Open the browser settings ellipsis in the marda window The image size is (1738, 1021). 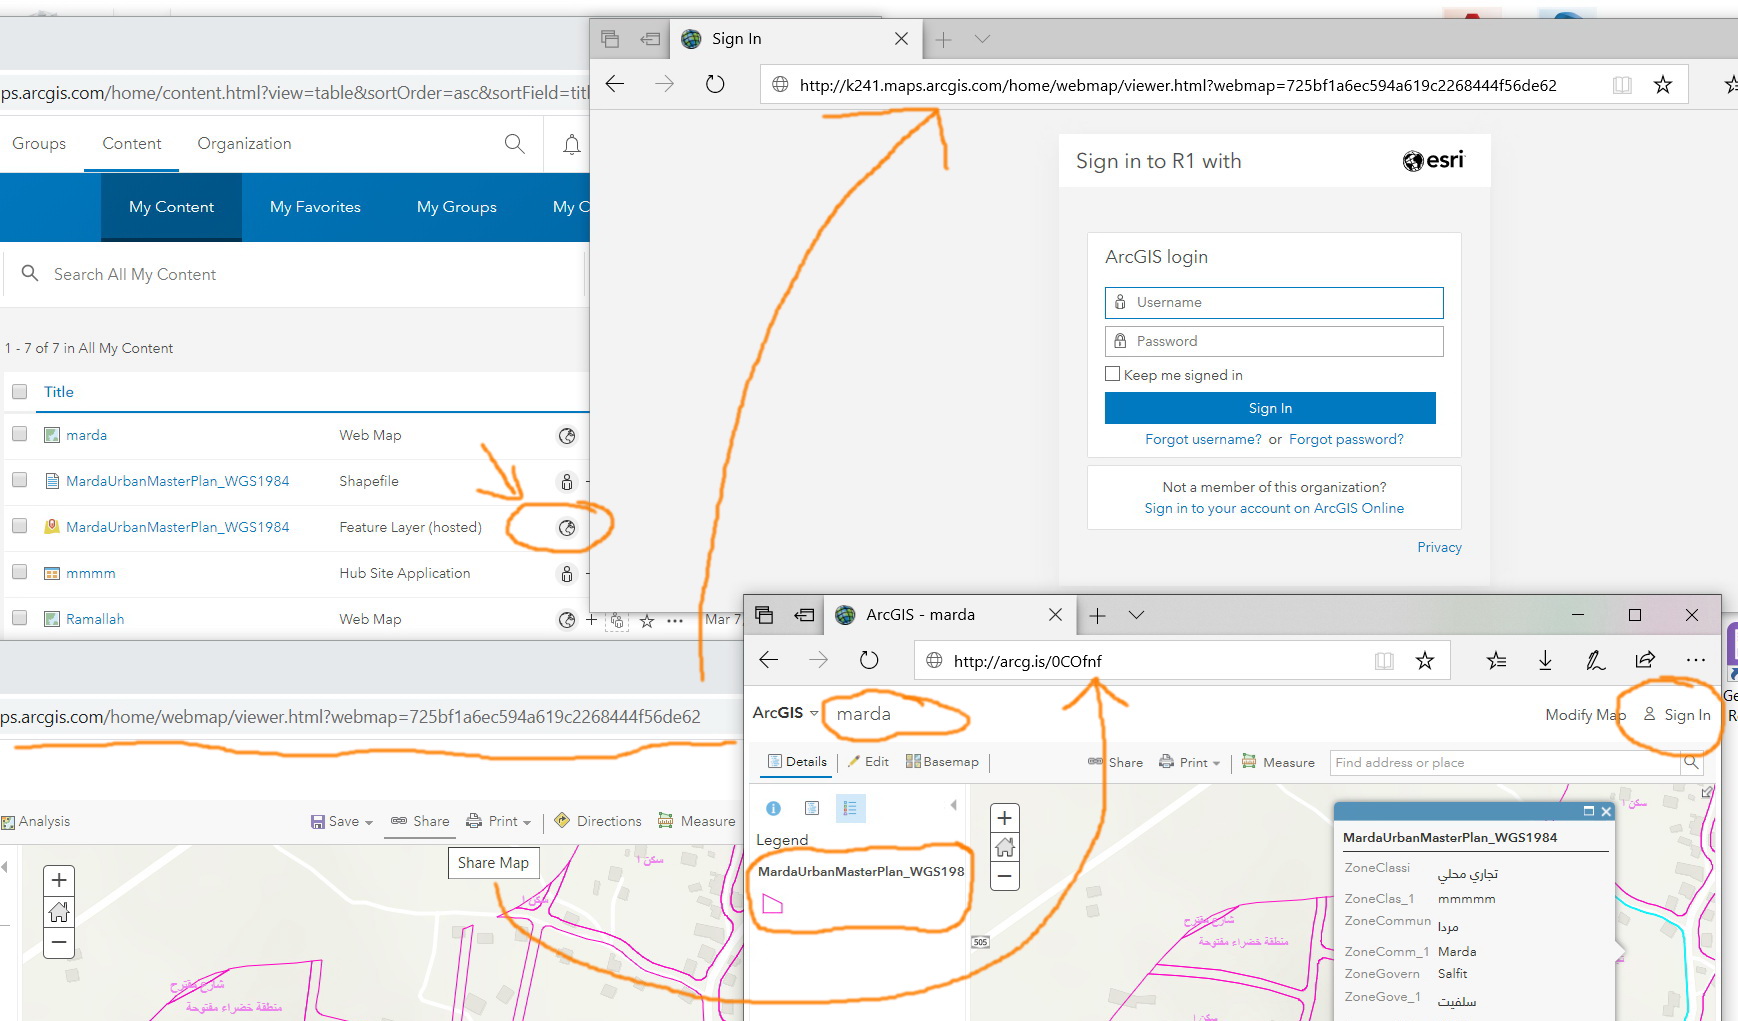(1696, 660)
